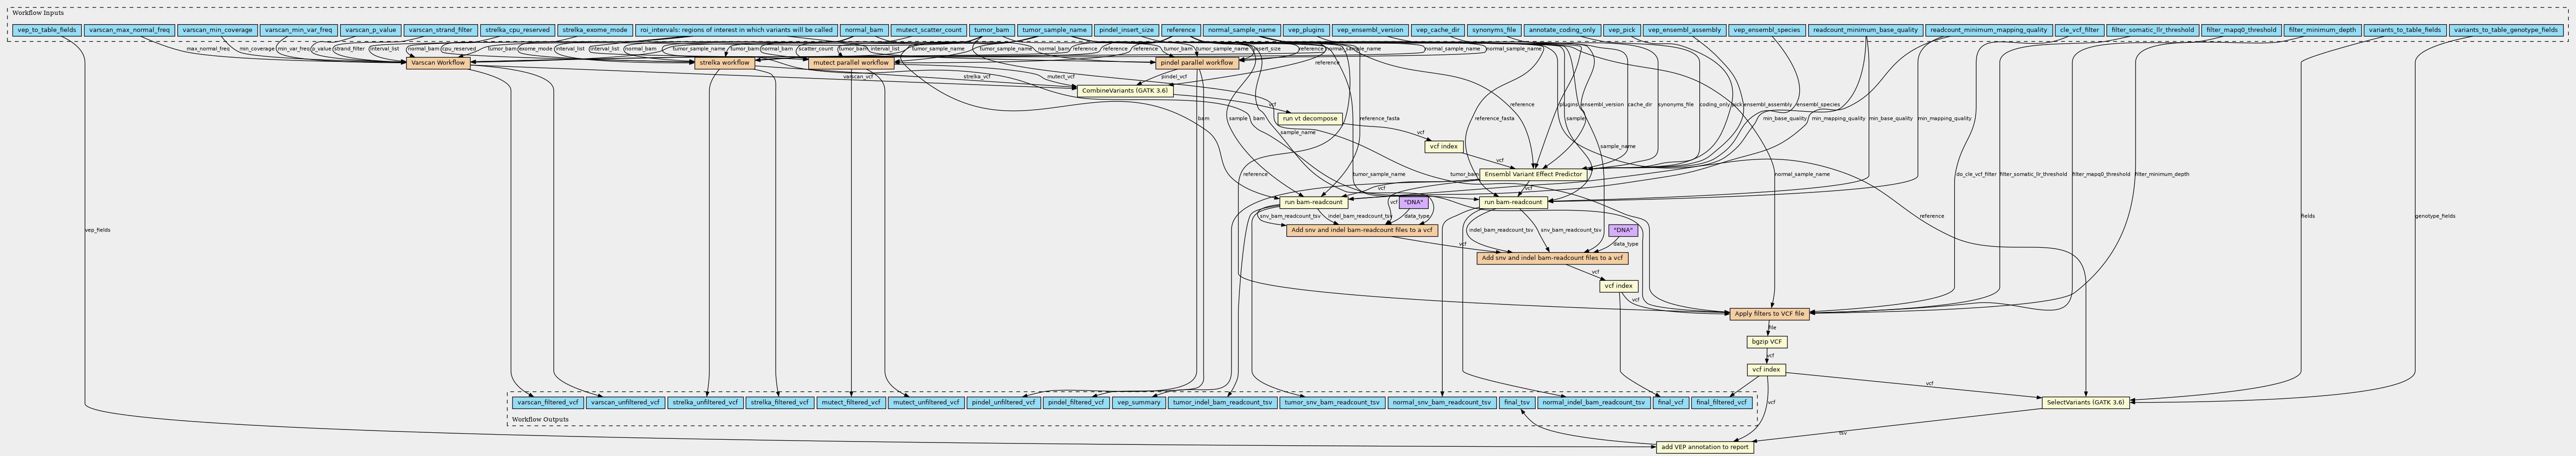2576x456 pixels.
Task: Click the Ensembl Variant Effect Predictor step
Action: pyautogui.click(x=1532, y=174)
